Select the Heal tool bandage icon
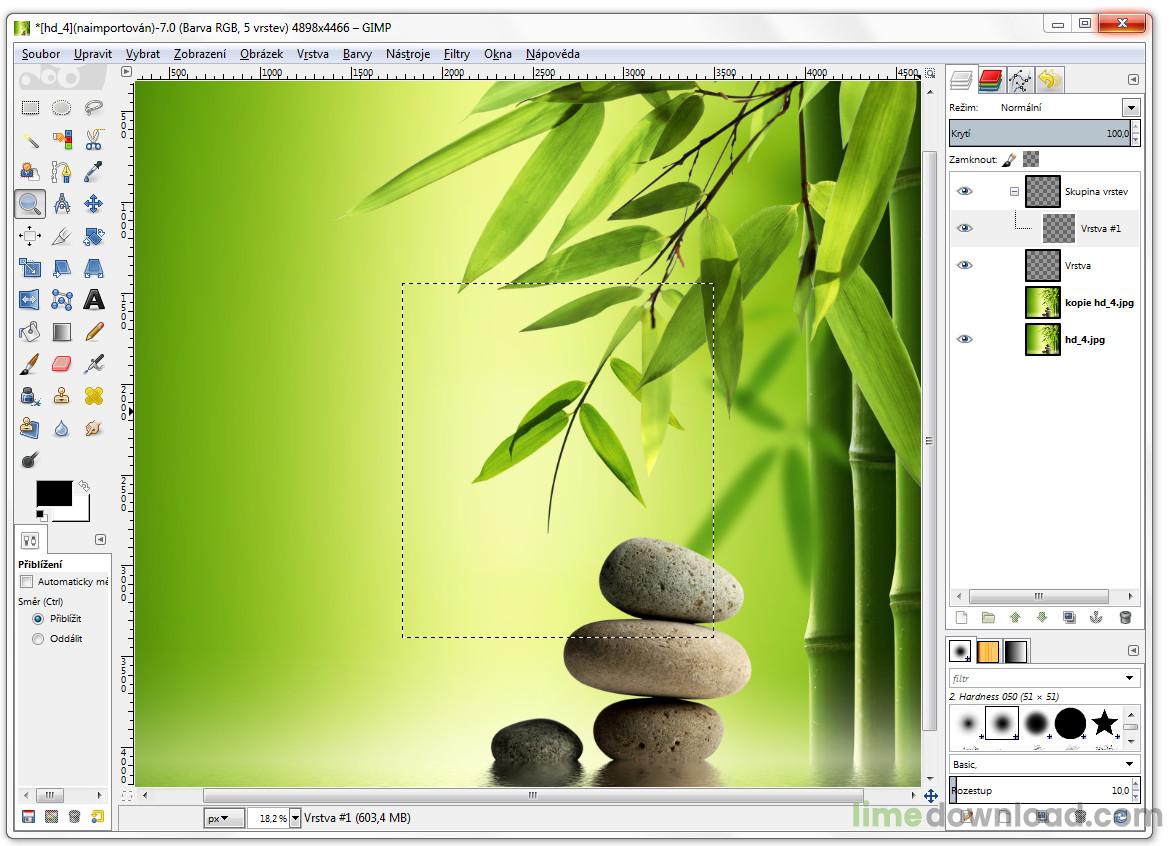The height and width of the screenshot is (846, 1170). [x=94, y=396]
